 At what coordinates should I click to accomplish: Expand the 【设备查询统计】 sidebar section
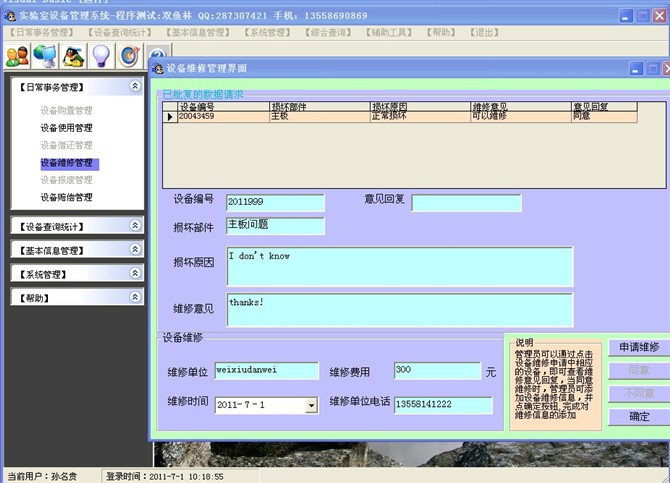(x=135, y=225)
